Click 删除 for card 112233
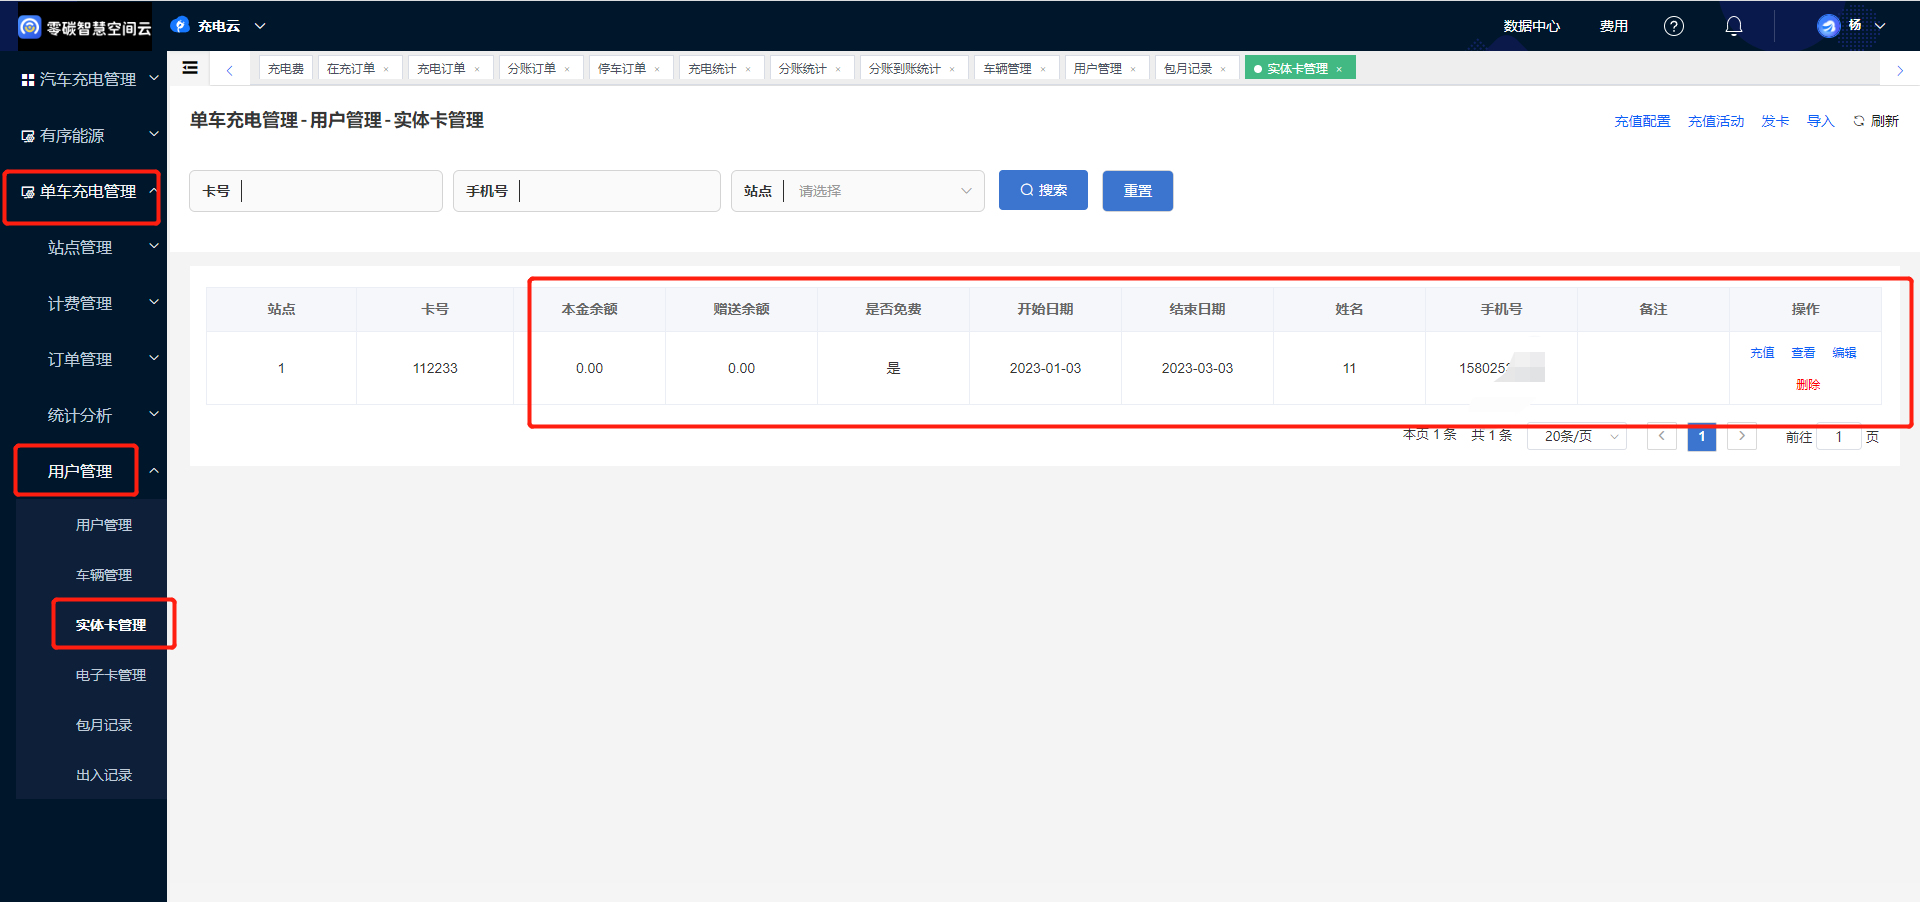 coord(1808,385)
